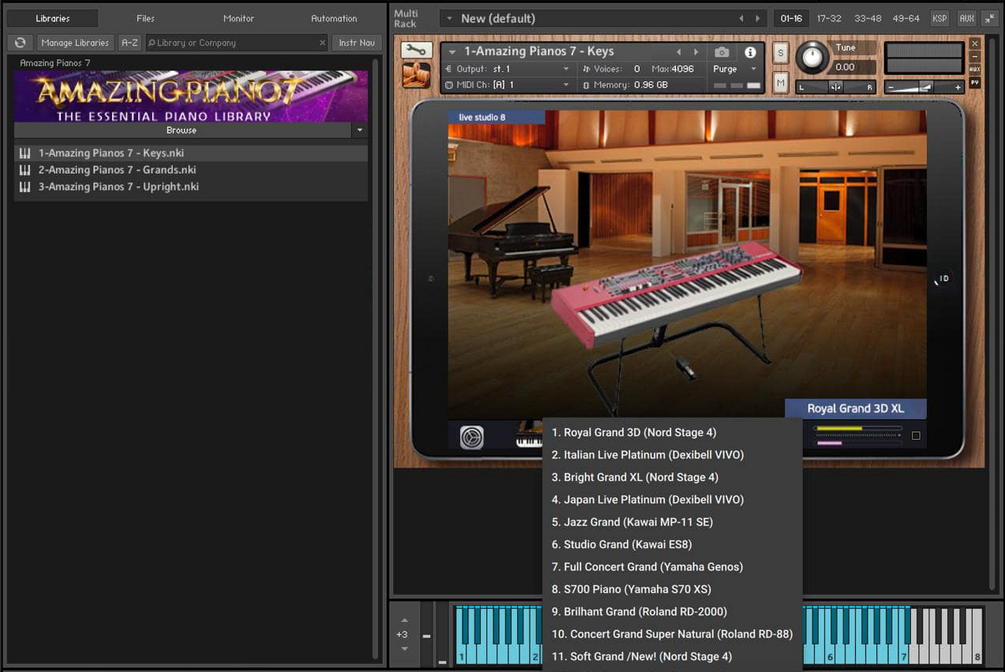
Task: Toggle the PV button on instrument header
Action: 975,83
